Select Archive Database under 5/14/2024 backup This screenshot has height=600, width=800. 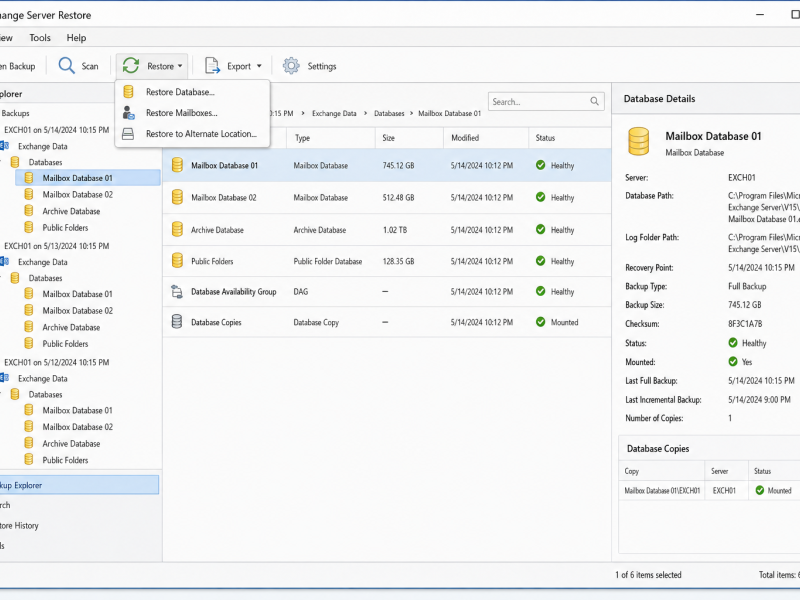[71, 211]
